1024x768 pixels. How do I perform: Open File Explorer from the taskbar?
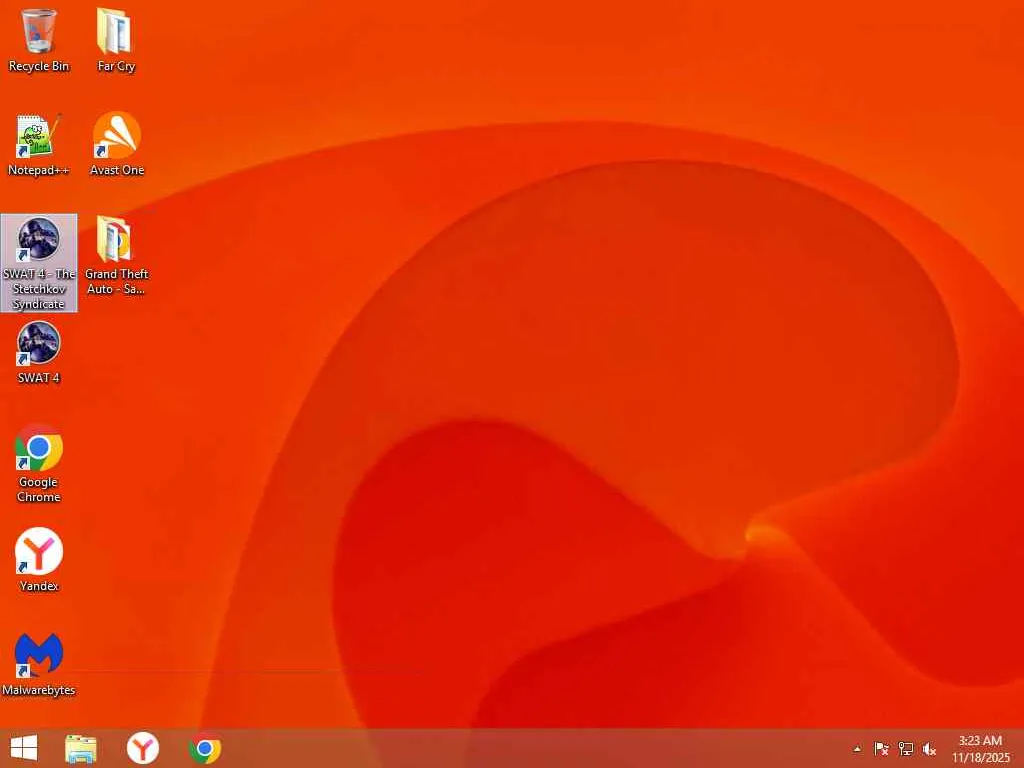tap(81, 748)
